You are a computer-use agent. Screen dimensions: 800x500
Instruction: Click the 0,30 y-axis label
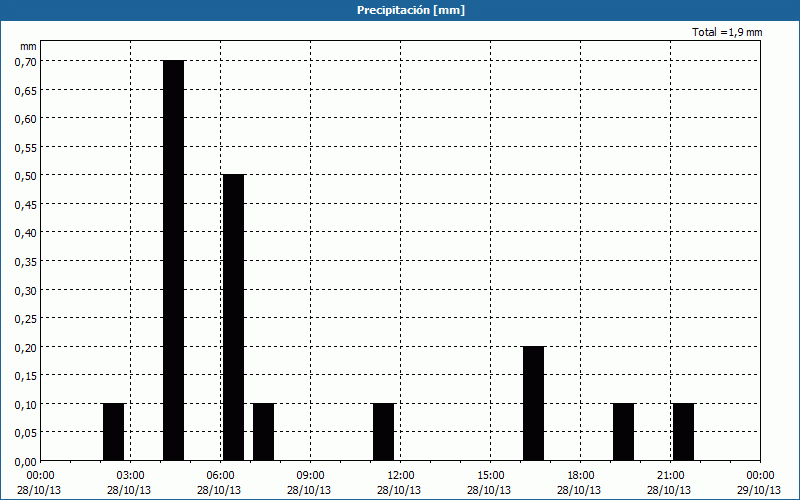25,290
